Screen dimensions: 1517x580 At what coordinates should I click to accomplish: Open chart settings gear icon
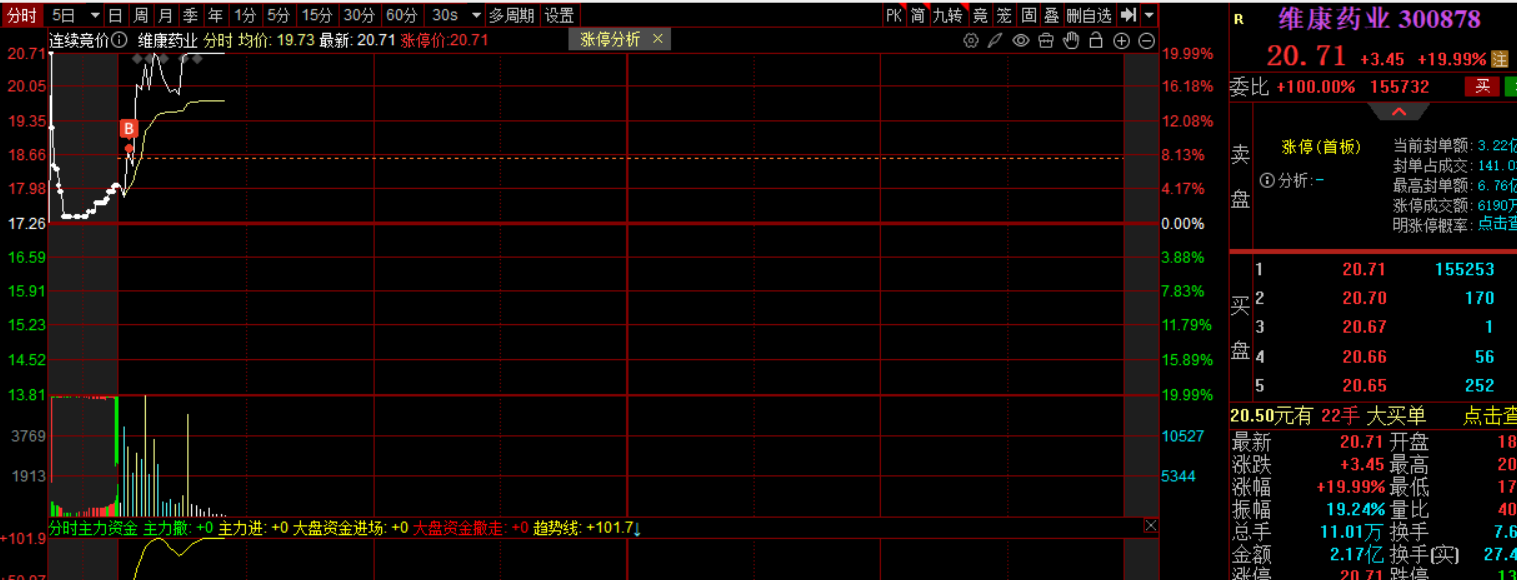click(x=970, y=40)
